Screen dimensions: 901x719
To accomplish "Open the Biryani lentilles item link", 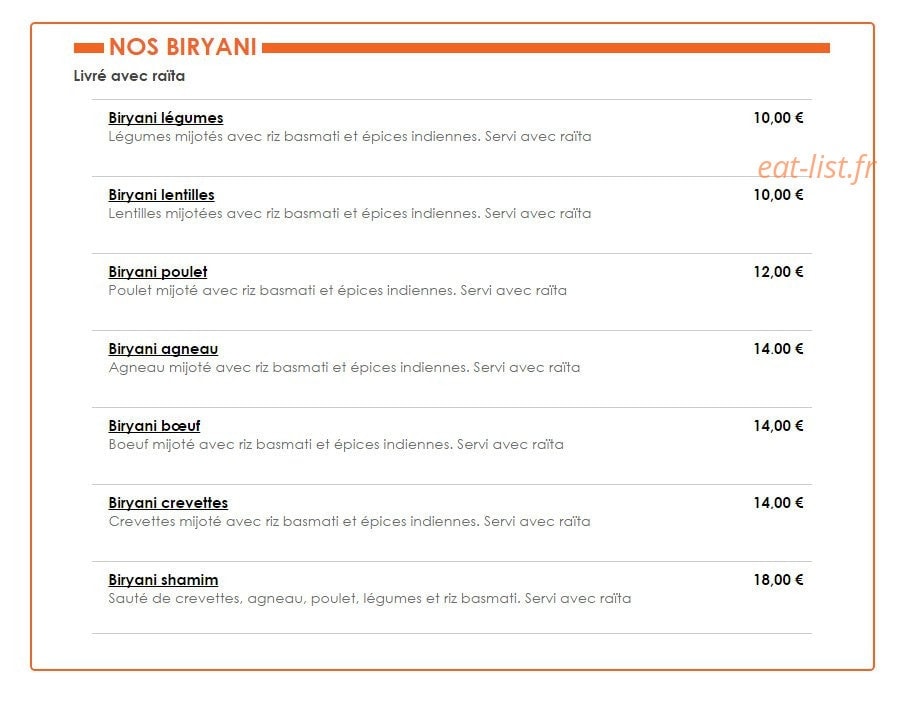I will (161, 195).
